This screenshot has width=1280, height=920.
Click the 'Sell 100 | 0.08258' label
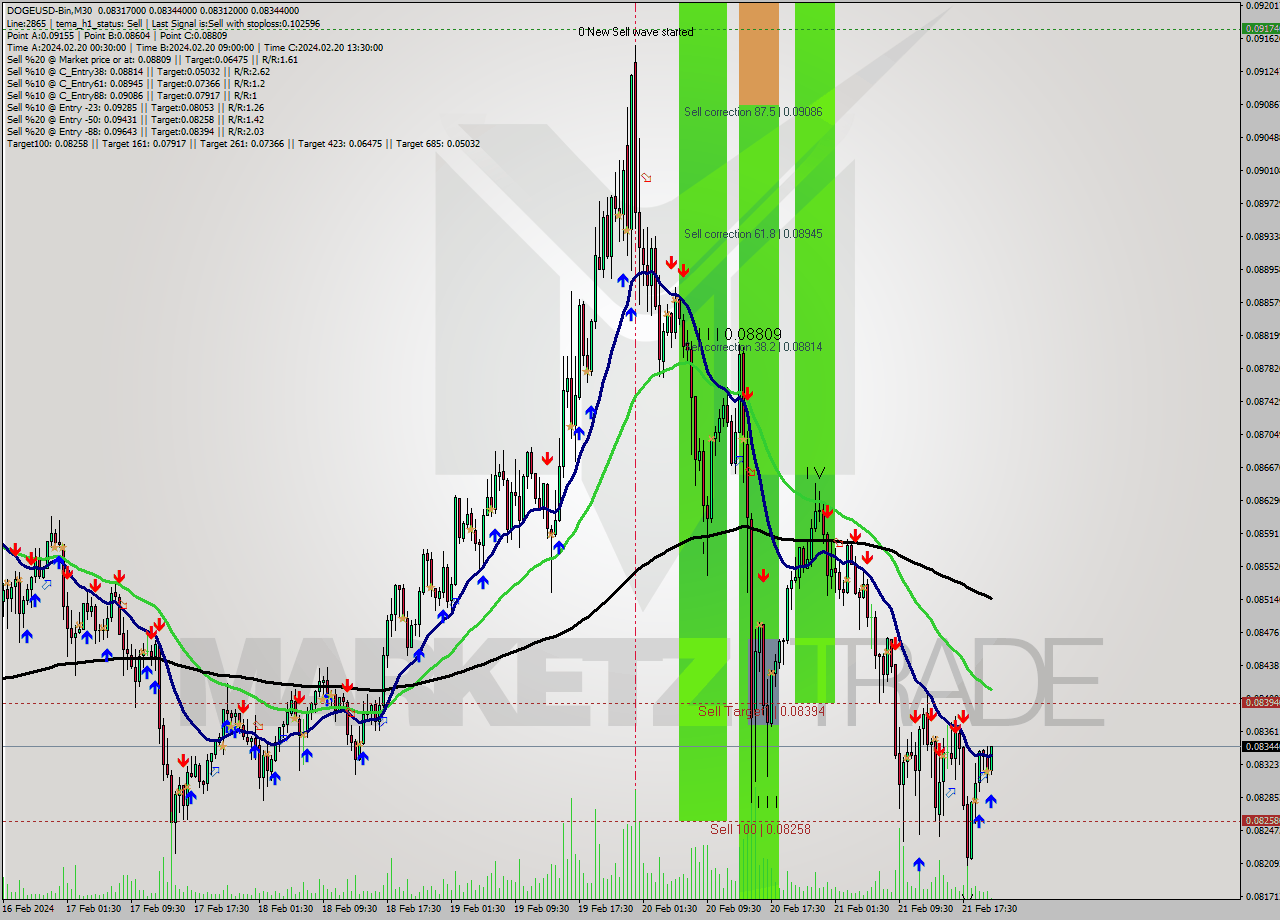760,829
